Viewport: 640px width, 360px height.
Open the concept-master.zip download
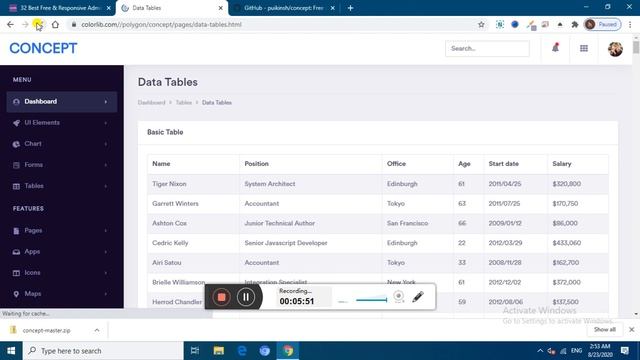(47, 330)
